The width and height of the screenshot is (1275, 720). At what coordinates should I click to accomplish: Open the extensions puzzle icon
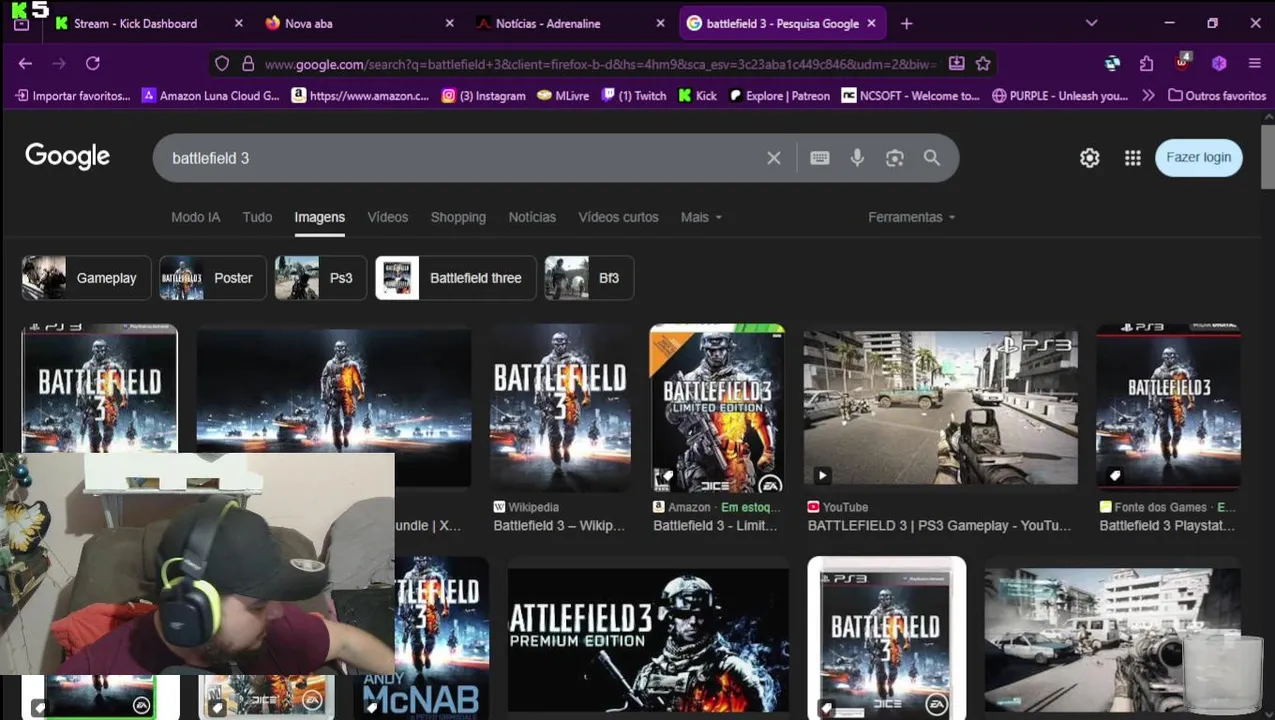[x=1146, y=63]
